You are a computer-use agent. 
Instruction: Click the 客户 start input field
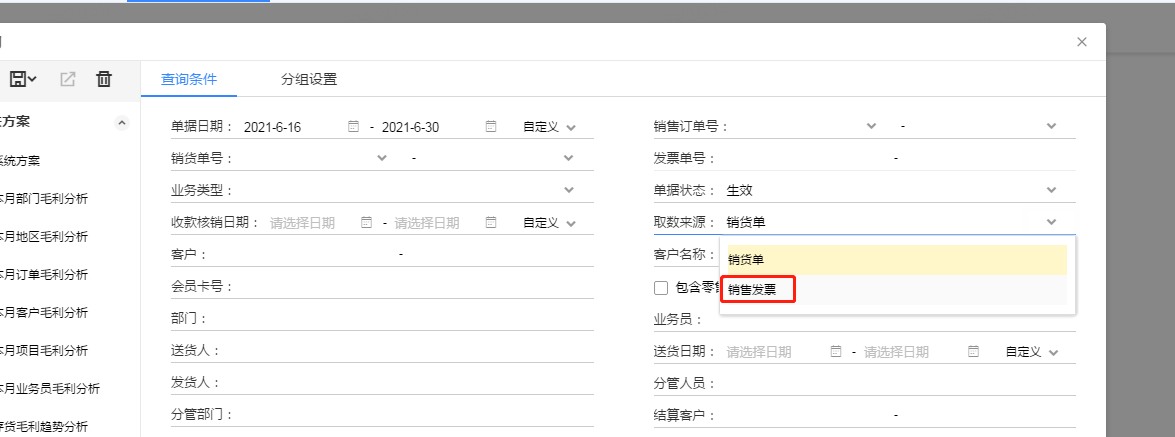coord(301,255)
